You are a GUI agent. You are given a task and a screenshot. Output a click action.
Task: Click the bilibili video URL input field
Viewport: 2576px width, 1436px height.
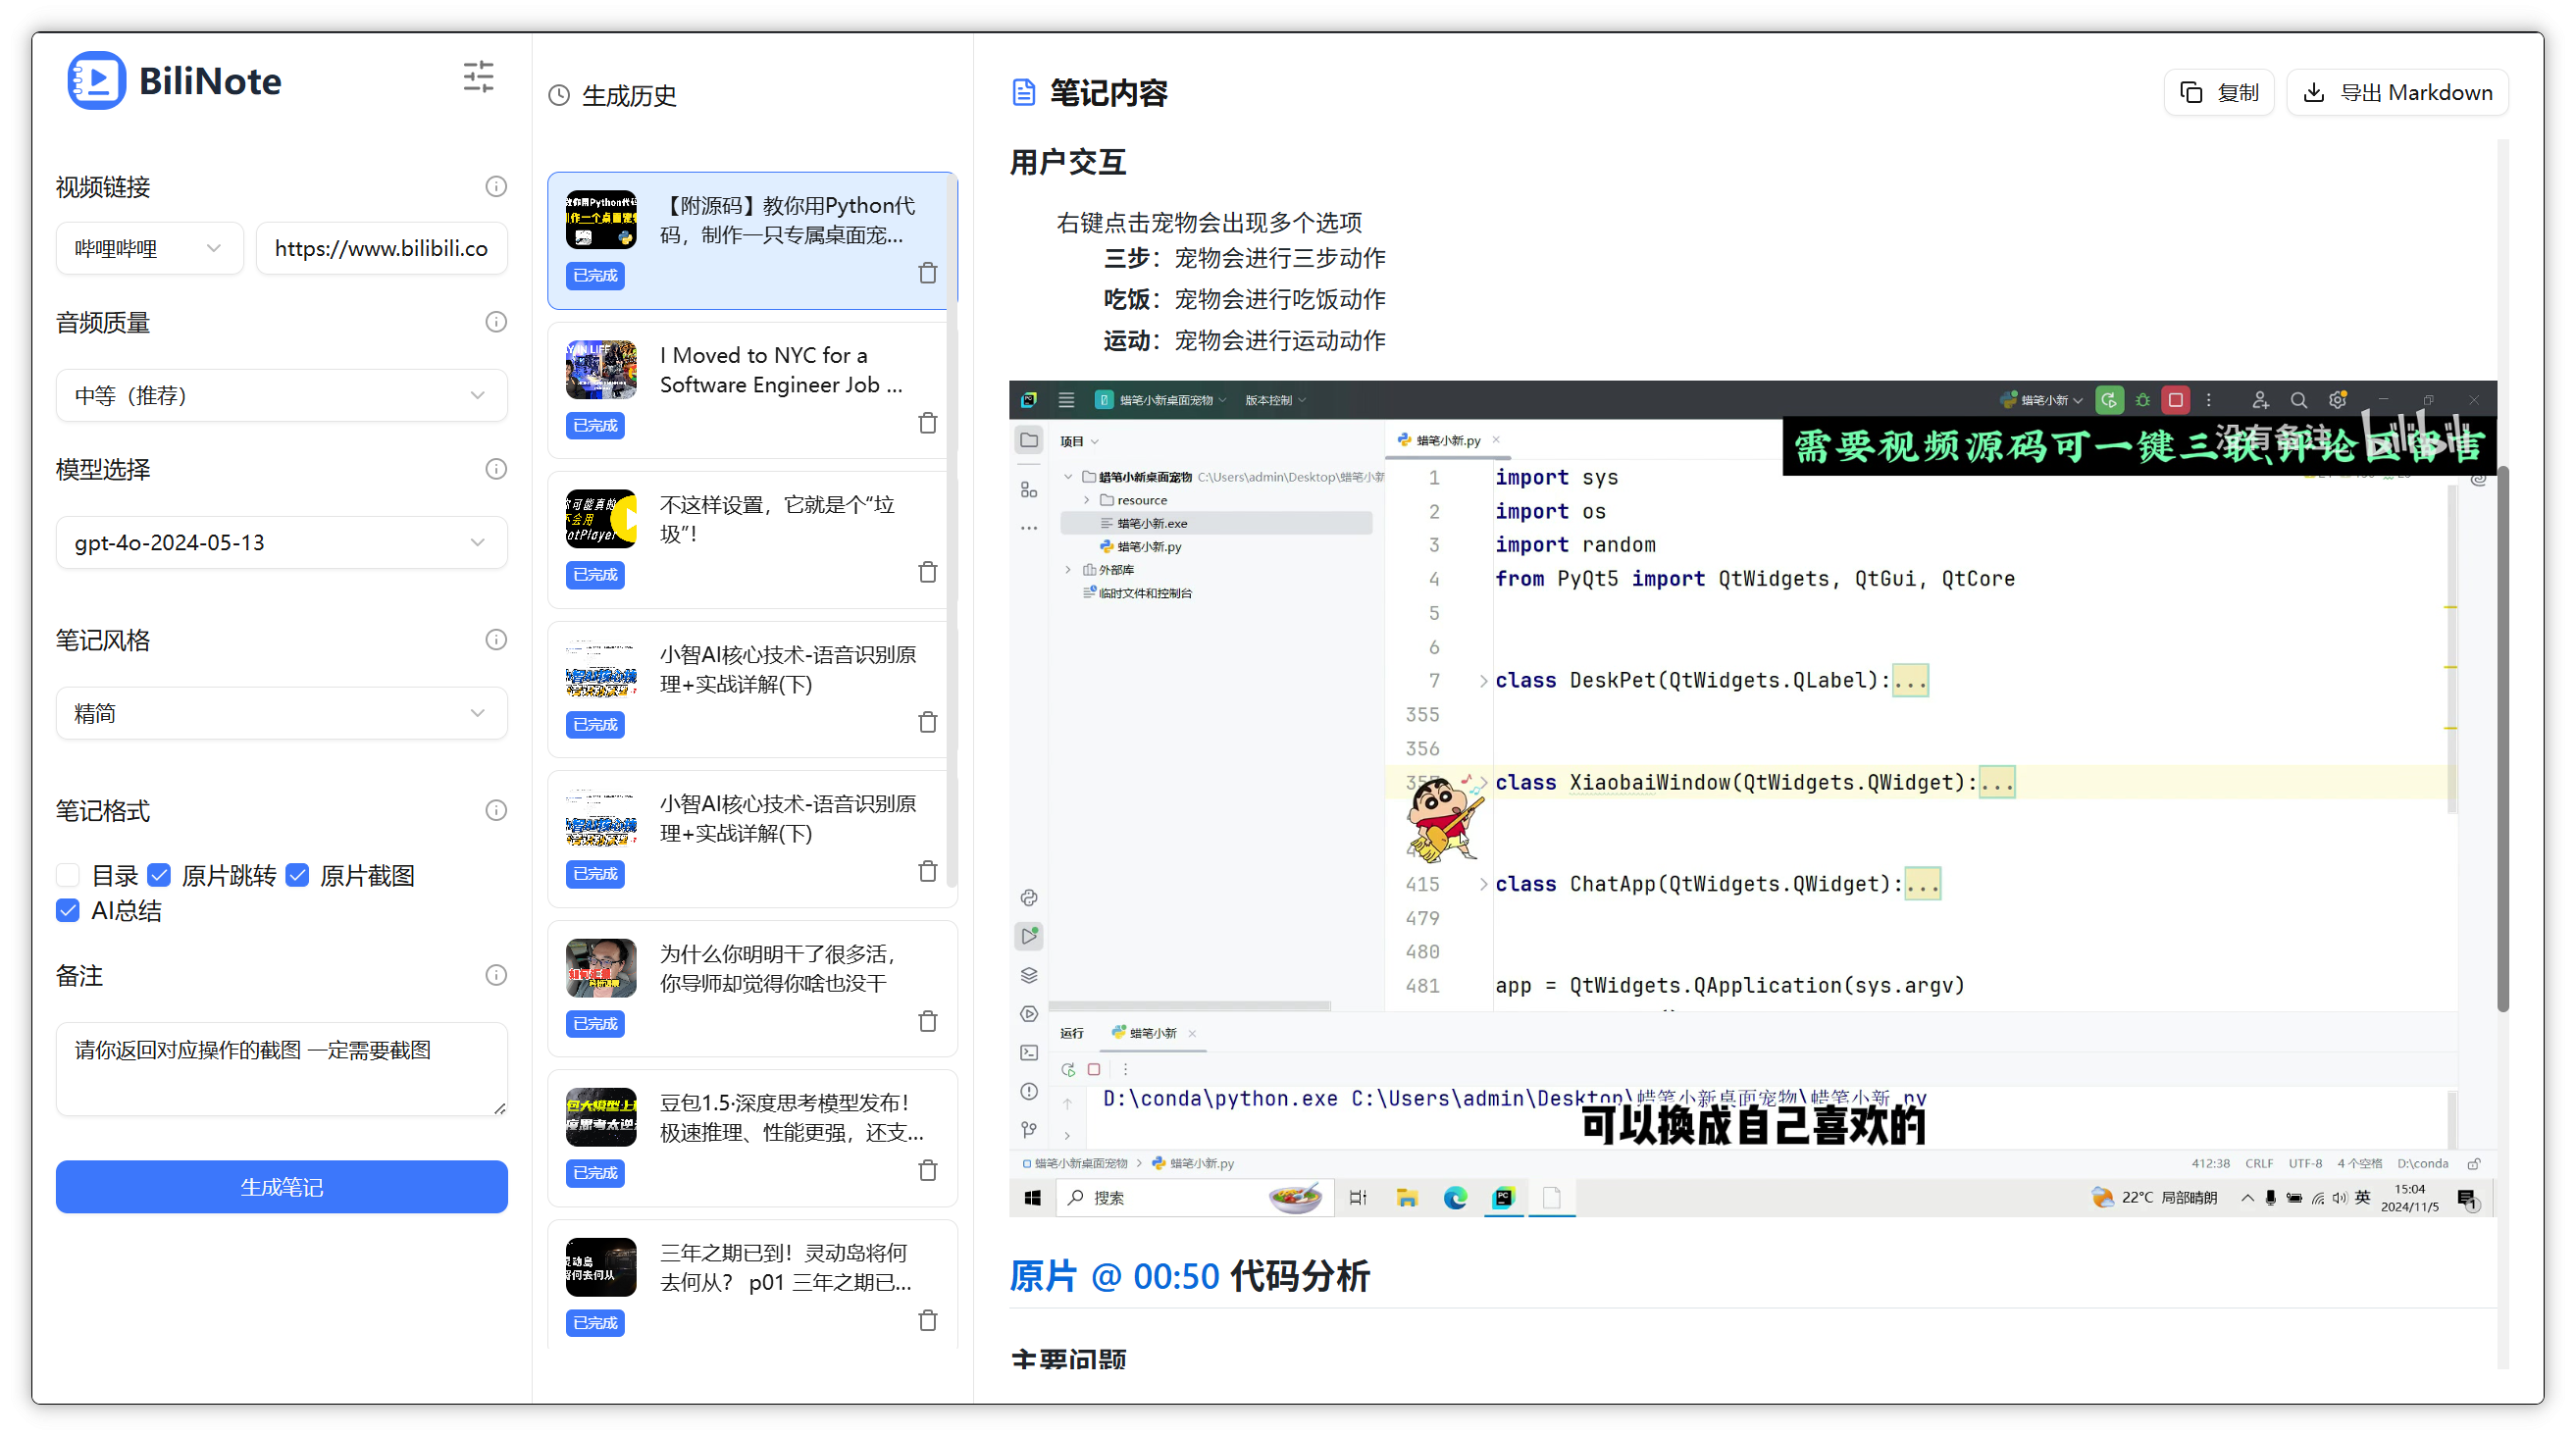pos(381,247)
